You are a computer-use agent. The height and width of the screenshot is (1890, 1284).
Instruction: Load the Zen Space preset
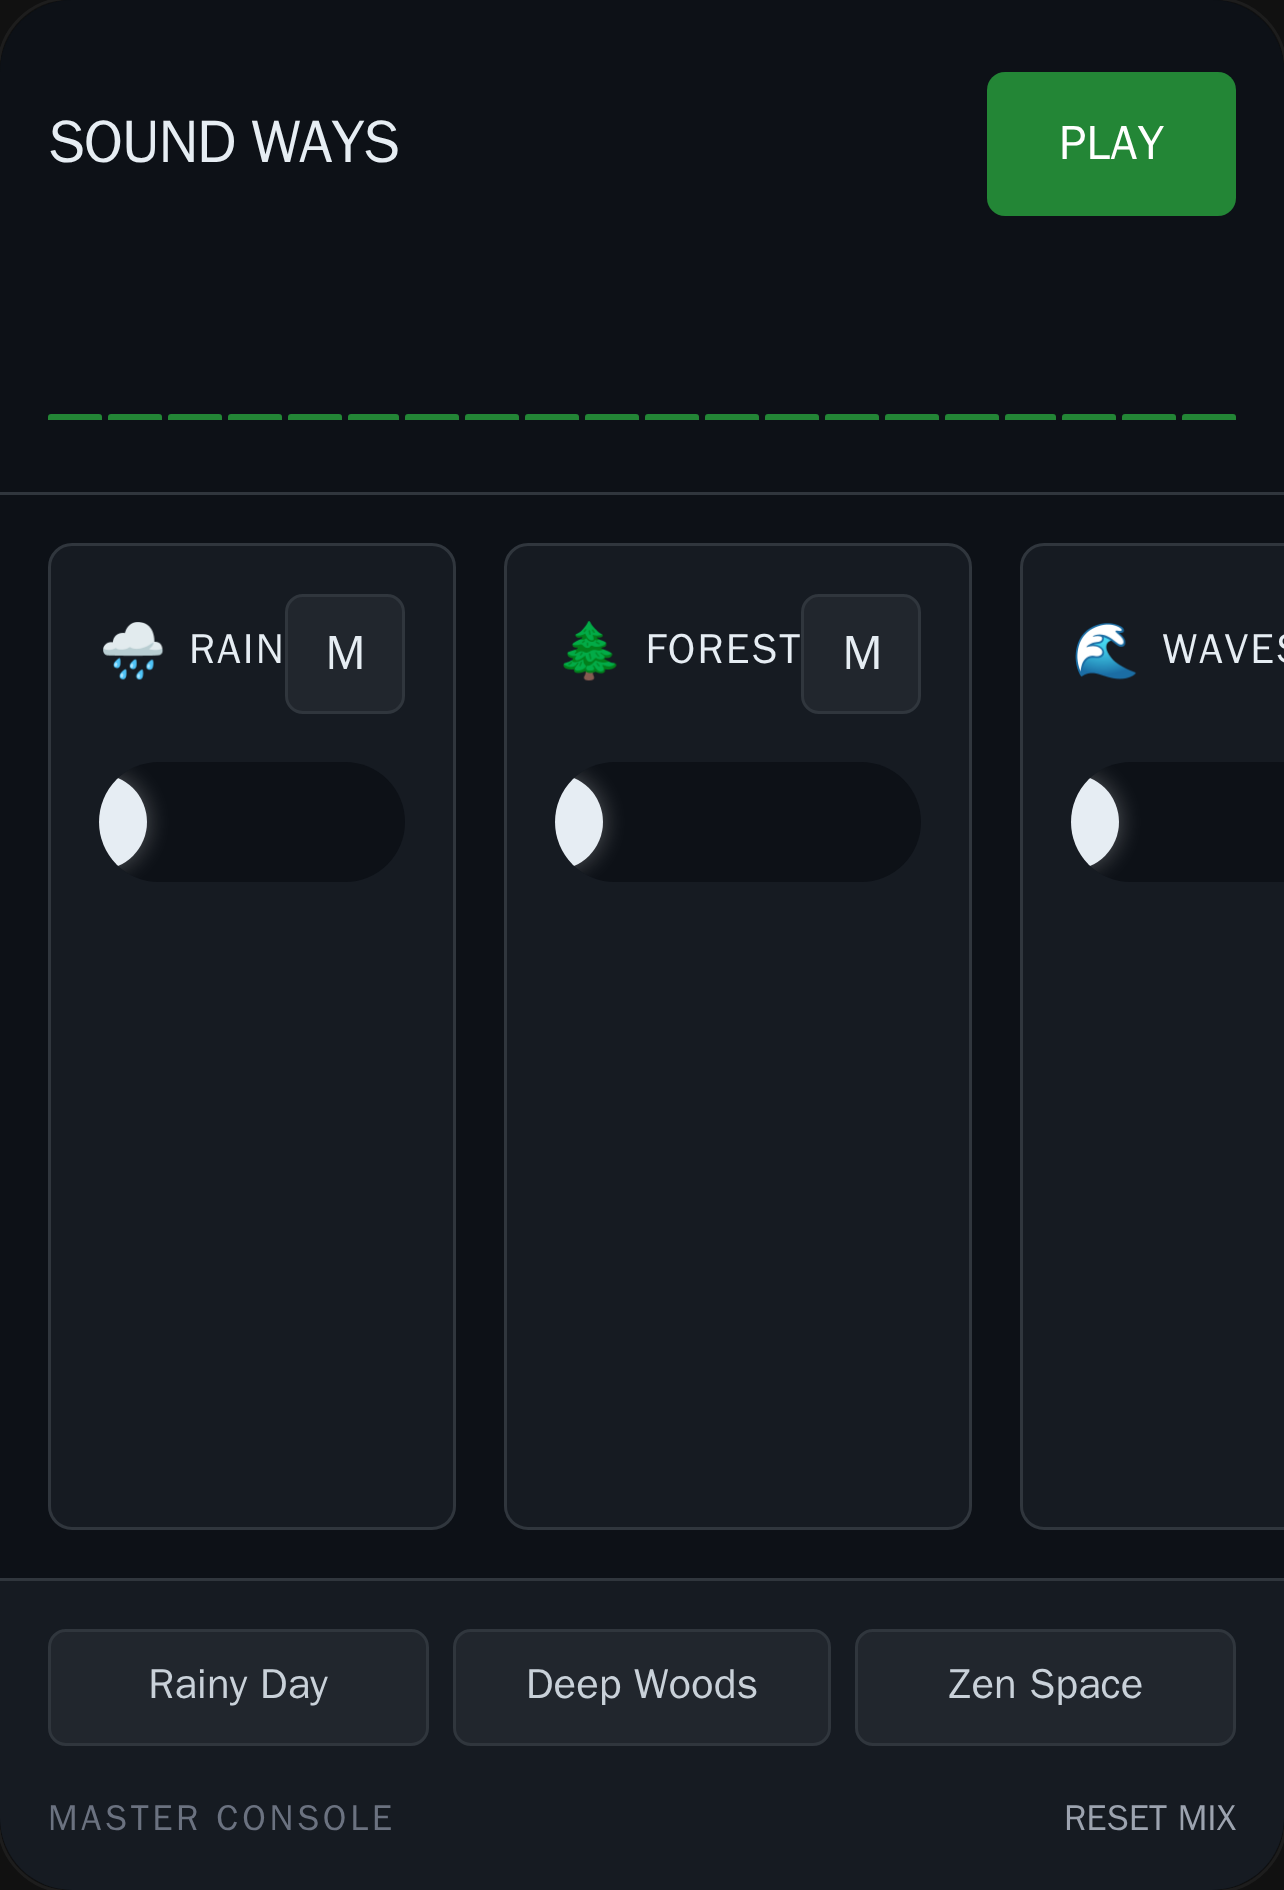click(x=1045, y=1687)
